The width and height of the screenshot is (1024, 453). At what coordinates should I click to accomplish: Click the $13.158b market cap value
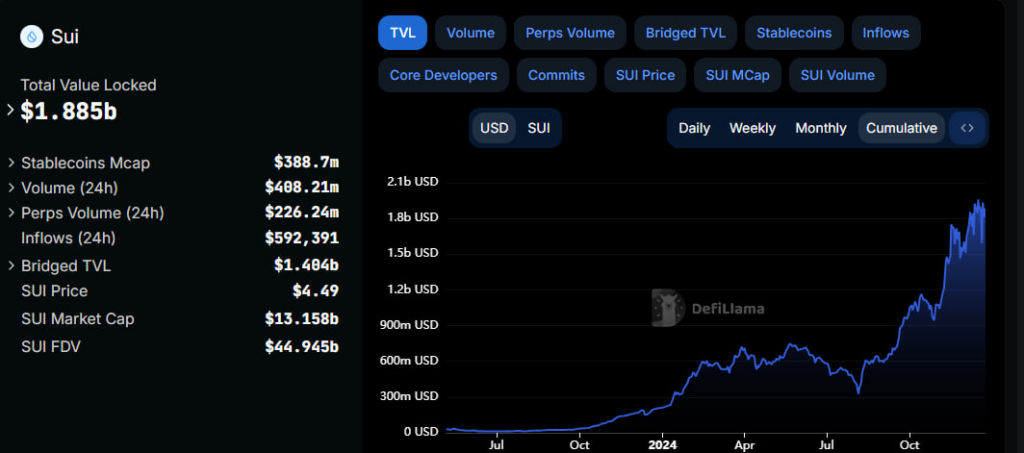tap(302, 319)
